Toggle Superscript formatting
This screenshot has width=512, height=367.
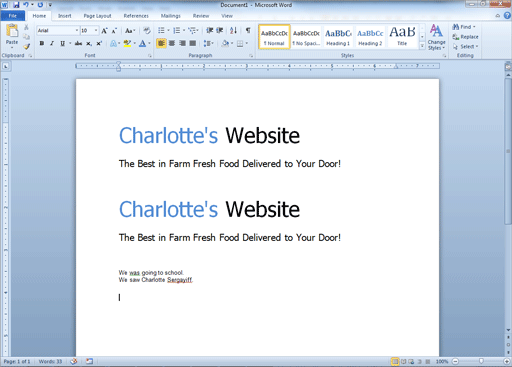(x=99, y=43)
